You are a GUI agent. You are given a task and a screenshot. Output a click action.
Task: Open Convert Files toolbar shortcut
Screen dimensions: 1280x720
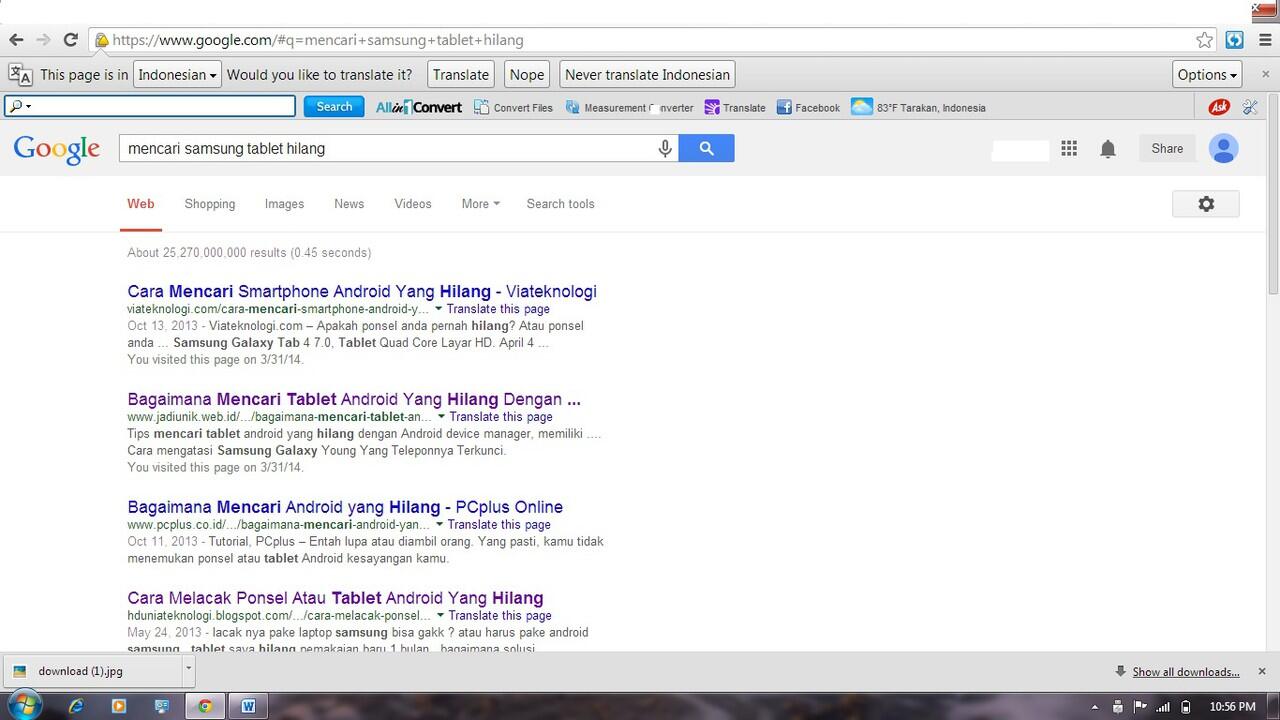click(x=513, y=107)
